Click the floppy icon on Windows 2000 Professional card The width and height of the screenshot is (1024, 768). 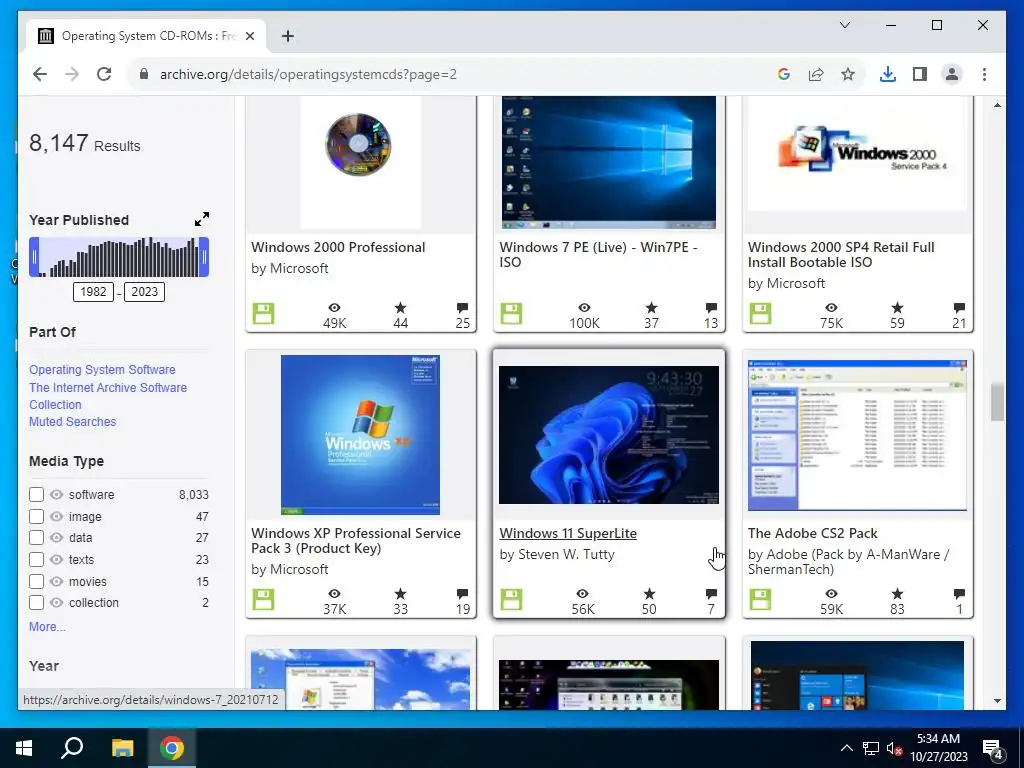tap(264, 313)
